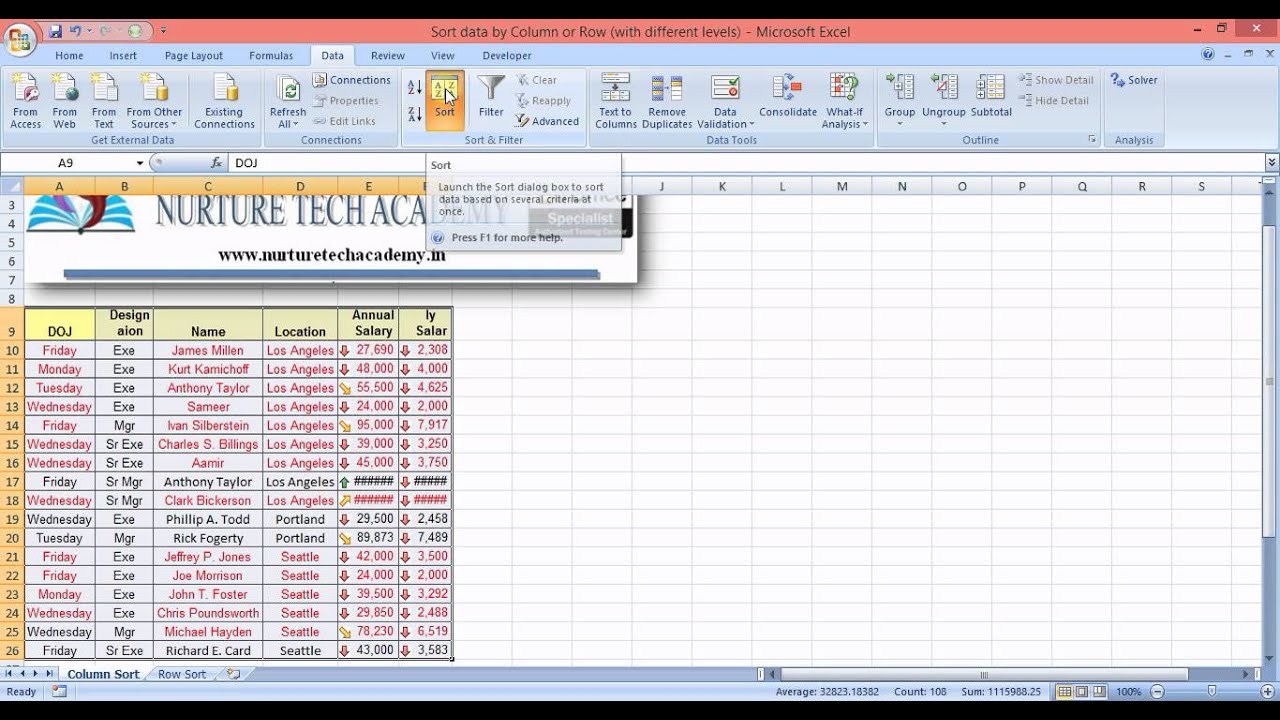Open the Home ribbon tab
1280x720 pixels.
(69, 56)
